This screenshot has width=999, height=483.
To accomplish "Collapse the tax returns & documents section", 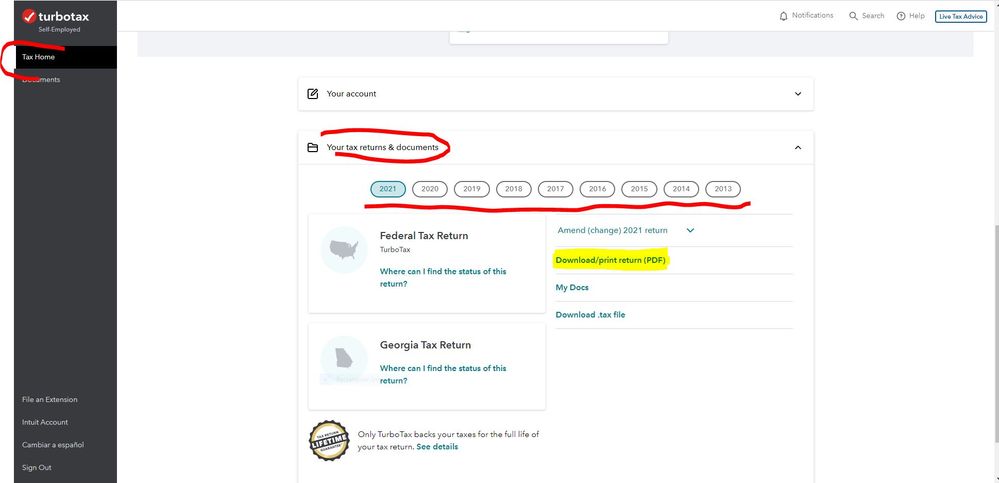I will 798,147.
